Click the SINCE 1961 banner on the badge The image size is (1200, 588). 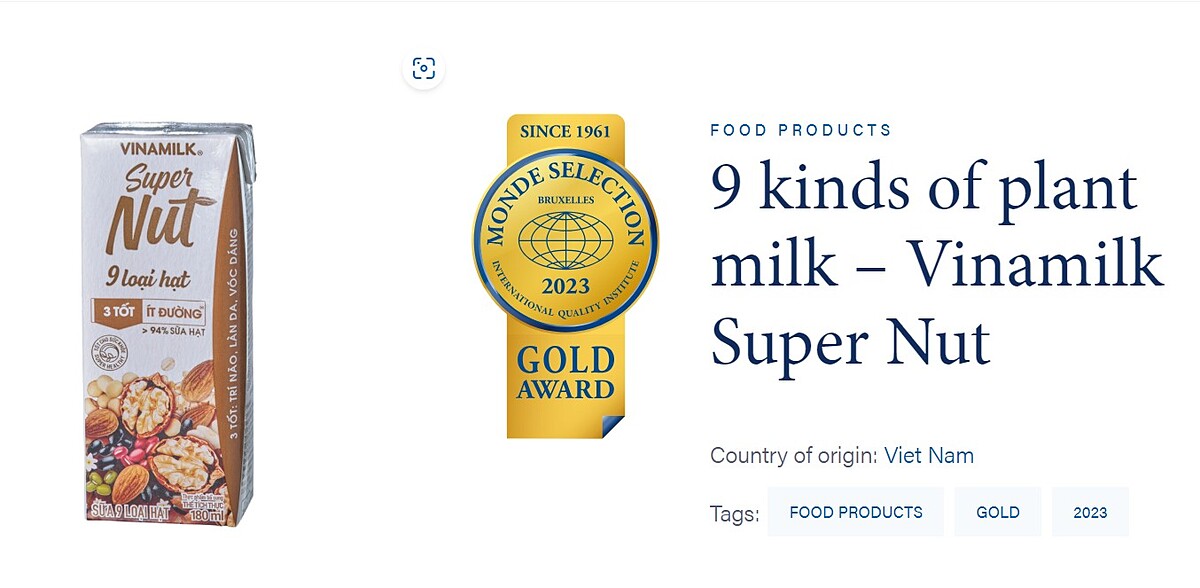pos(565,131)
